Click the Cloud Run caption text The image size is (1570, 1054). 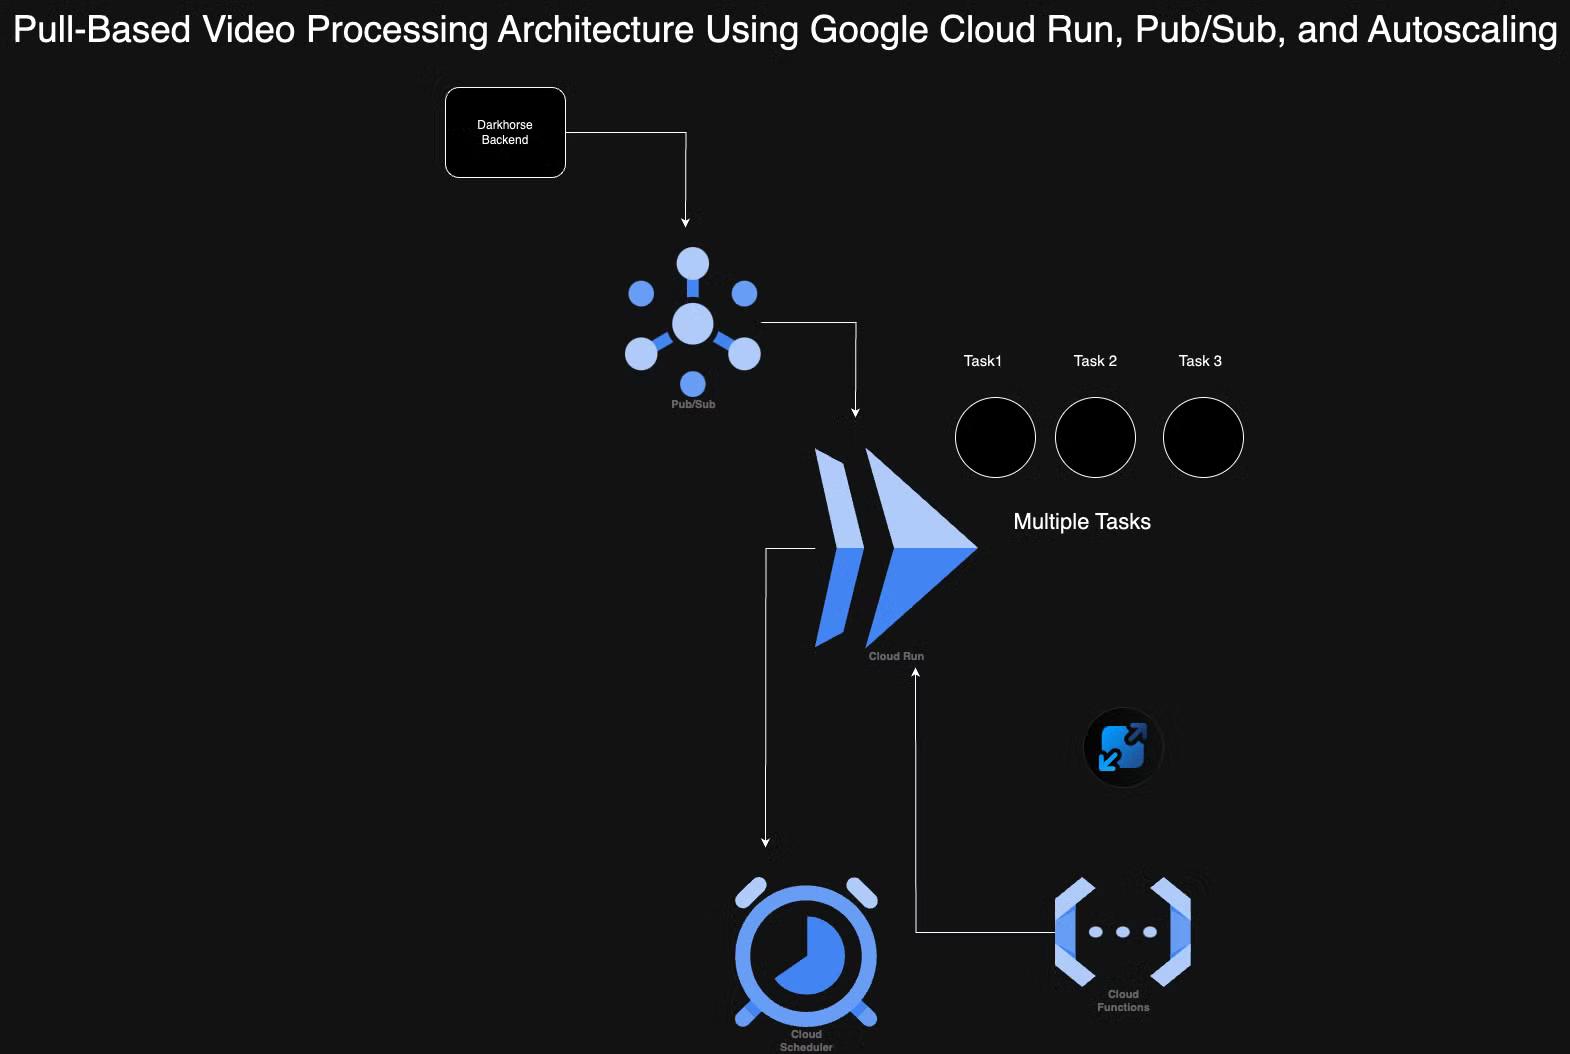(x=896, y=656)
